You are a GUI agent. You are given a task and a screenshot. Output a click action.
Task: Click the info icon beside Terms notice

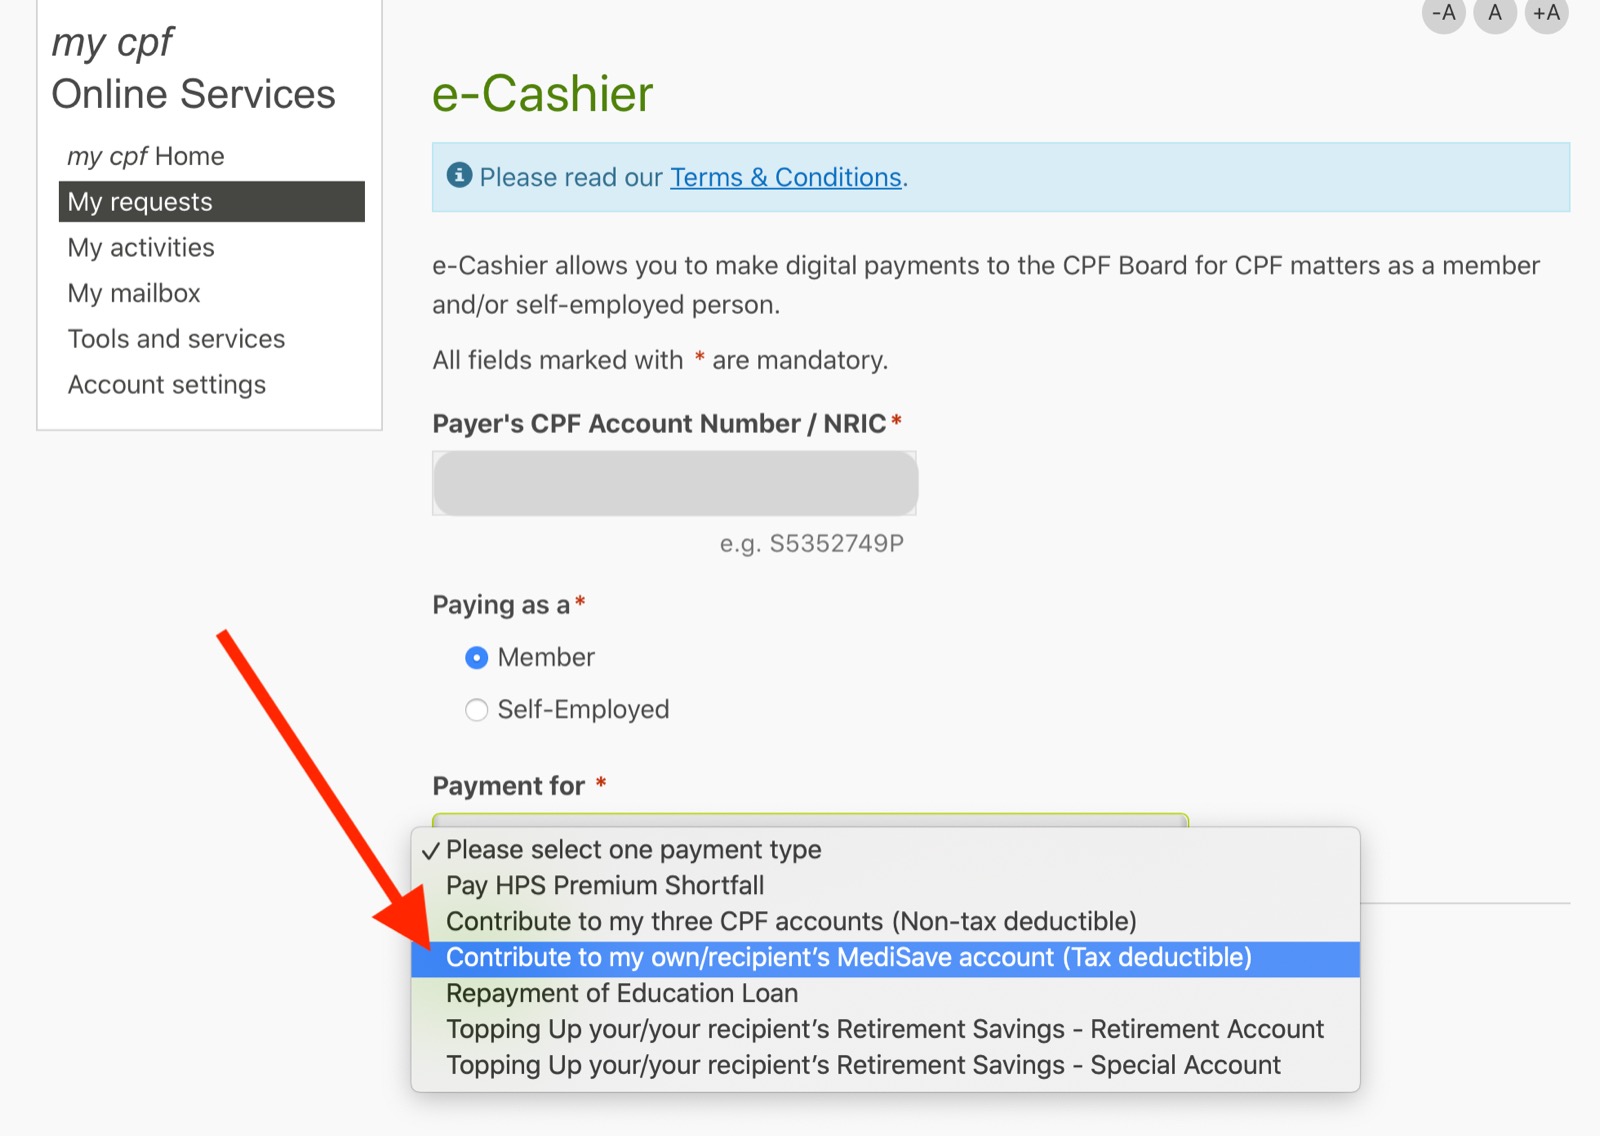pos(459,176)
